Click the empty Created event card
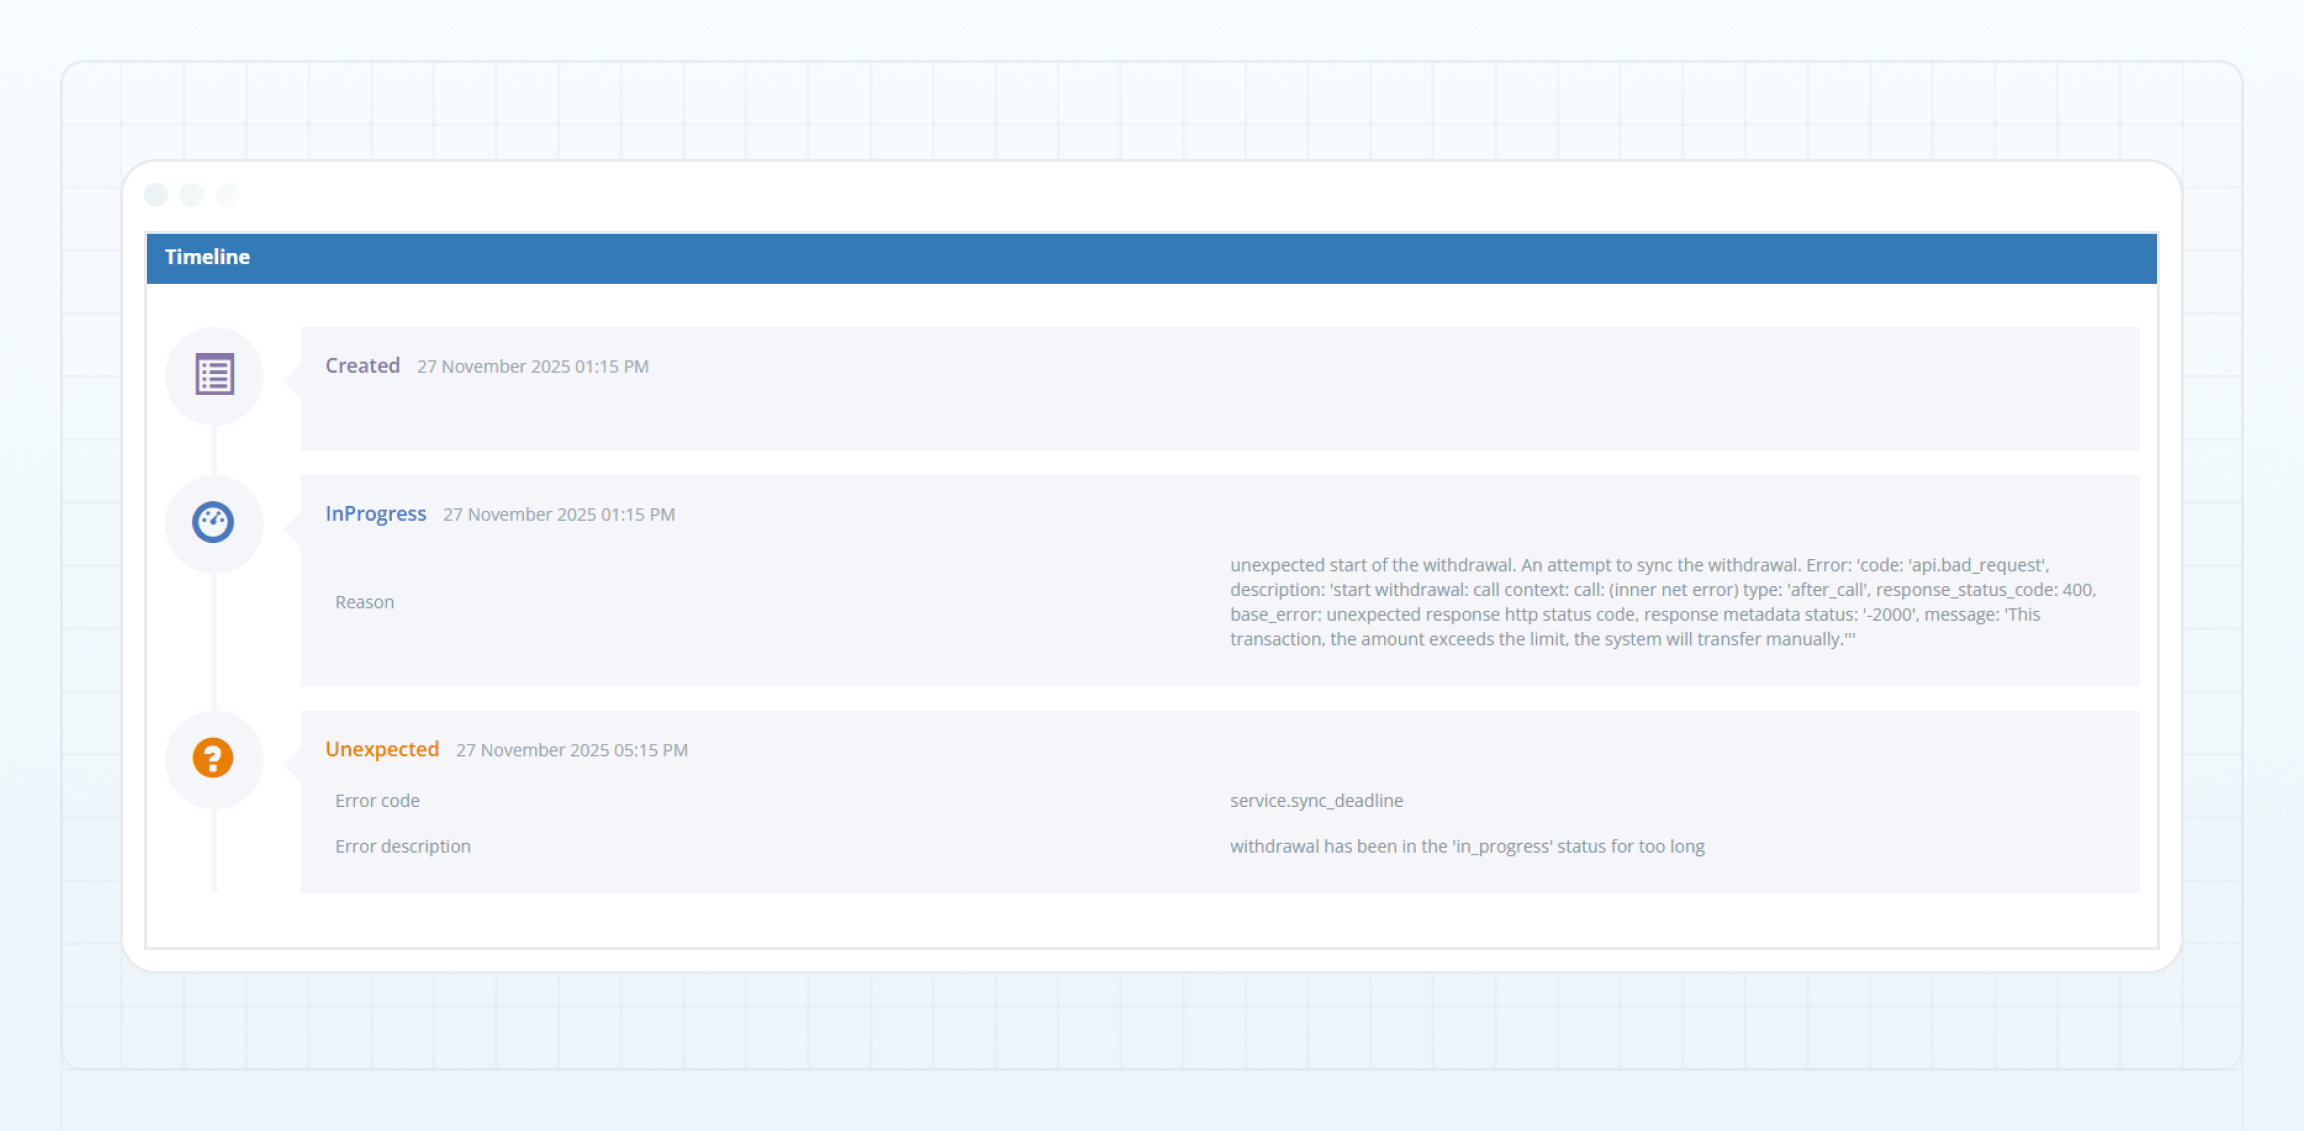Viewport: 2304px width, 1131px height. tap(1220, 415)
